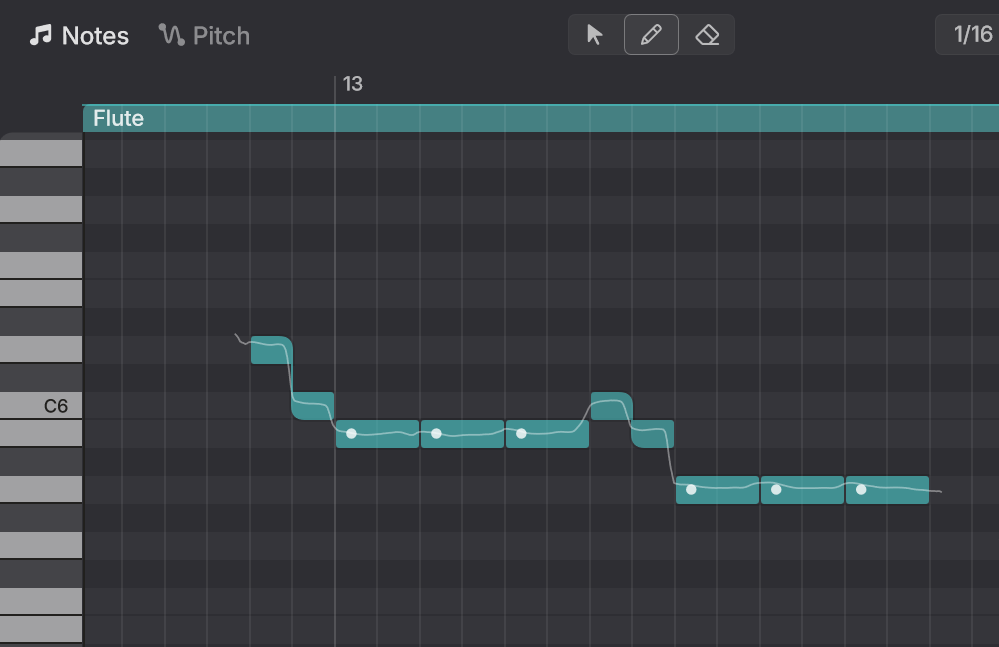Click the pitch curve icon beside Pitch
This screenshot has width=999, height=647.
(x=171, y=35)
